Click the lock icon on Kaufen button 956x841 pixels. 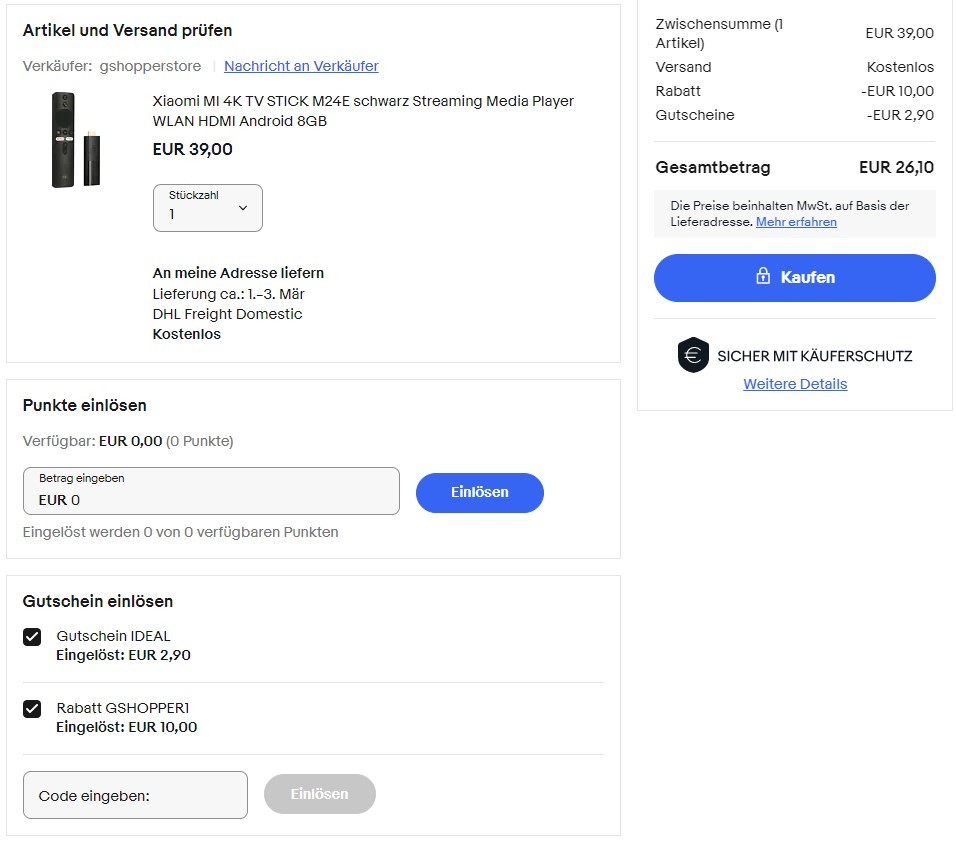point(763,276)
